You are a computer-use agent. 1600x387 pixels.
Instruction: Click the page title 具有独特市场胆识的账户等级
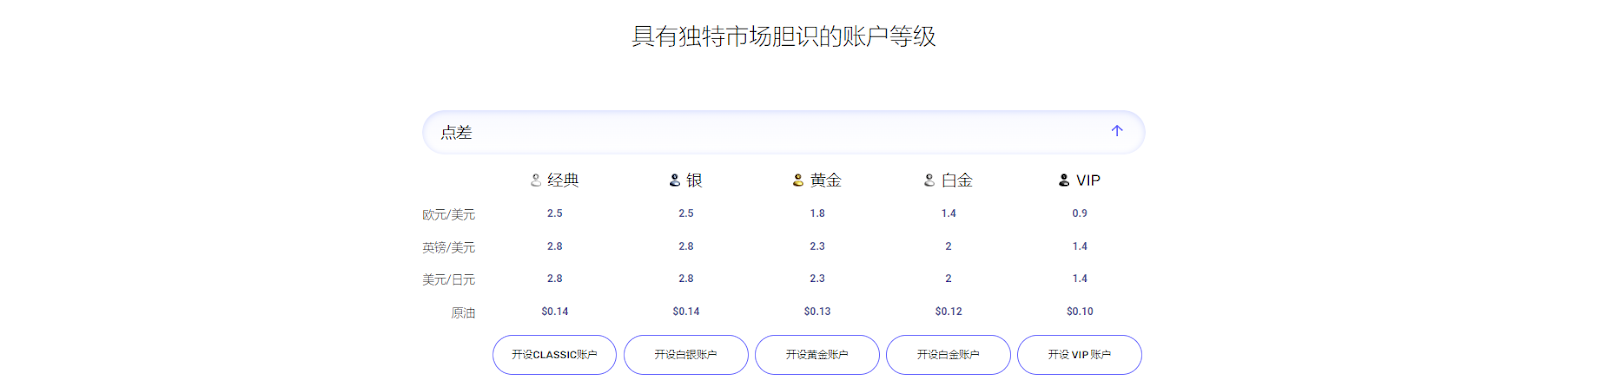click(784, 37)
